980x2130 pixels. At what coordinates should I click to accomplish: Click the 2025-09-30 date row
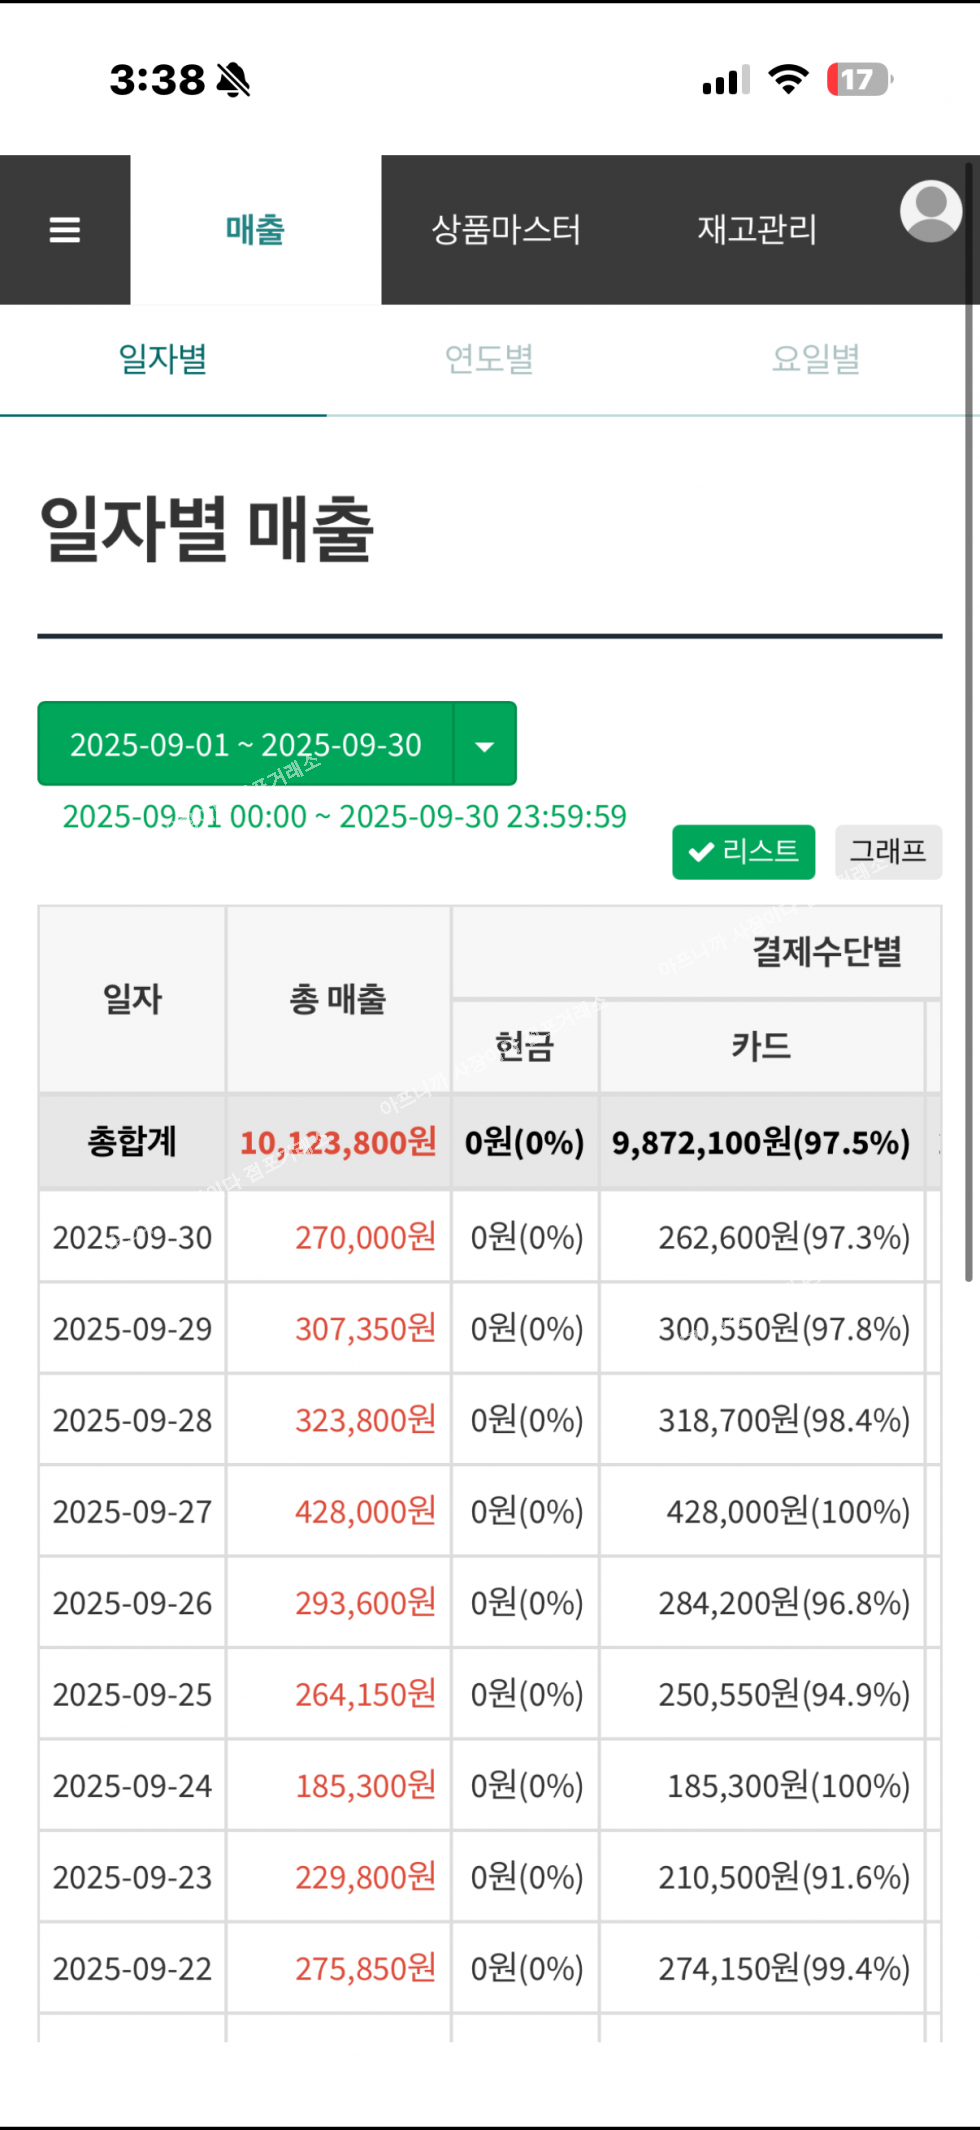pyautogui.click(x=132, y=1238)
